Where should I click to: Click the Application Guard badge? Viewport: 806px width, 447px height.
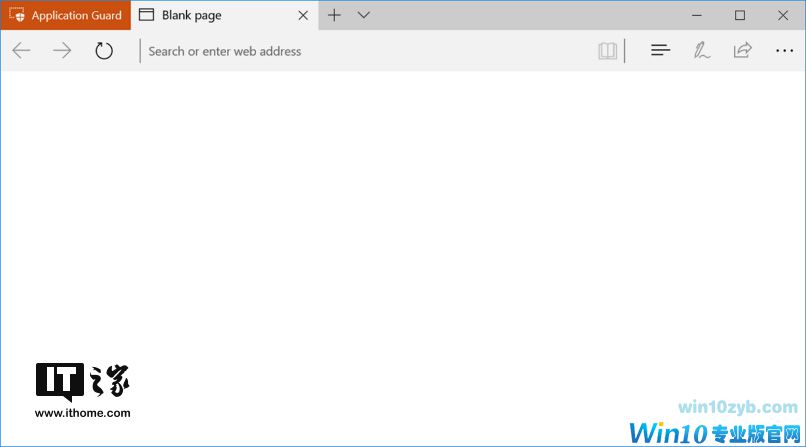(x=66, y=15)
